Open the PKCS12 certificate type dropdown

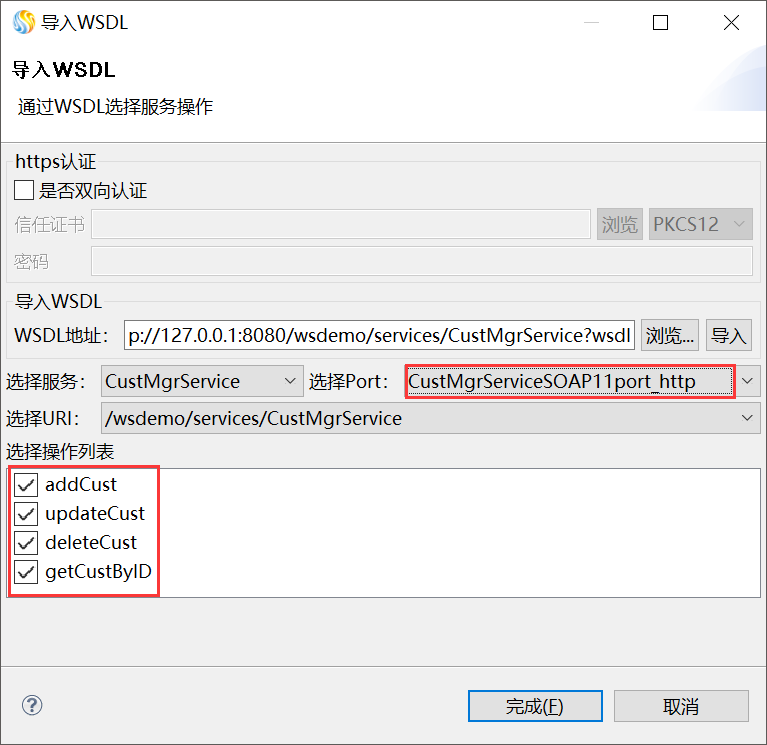point(700,224)
